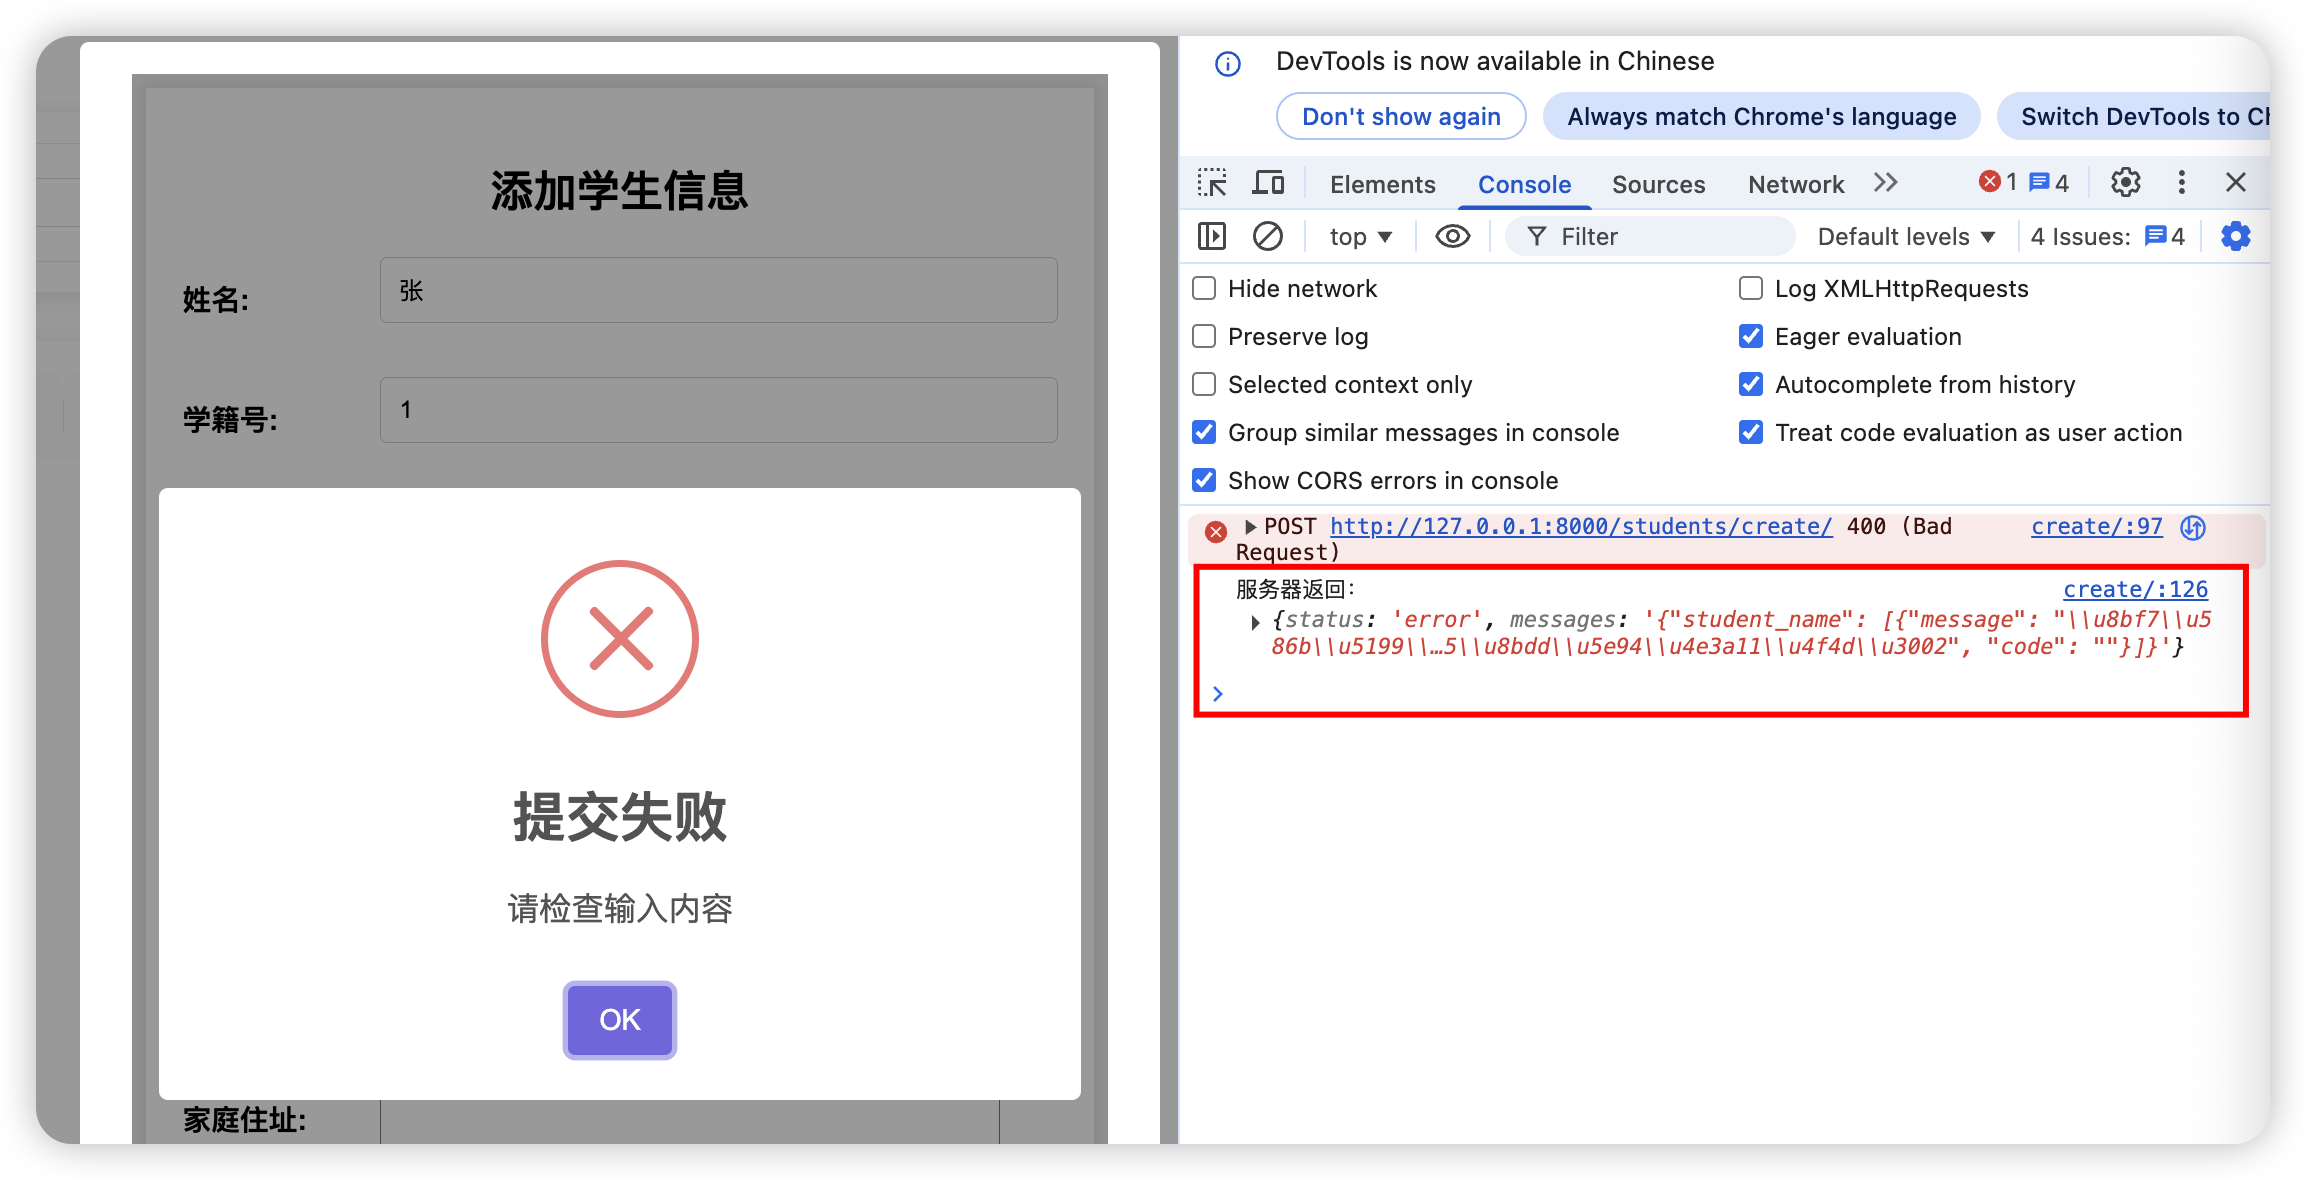Expand the POST error message triangle
2306x1180 pixels.
[1250, 526]
